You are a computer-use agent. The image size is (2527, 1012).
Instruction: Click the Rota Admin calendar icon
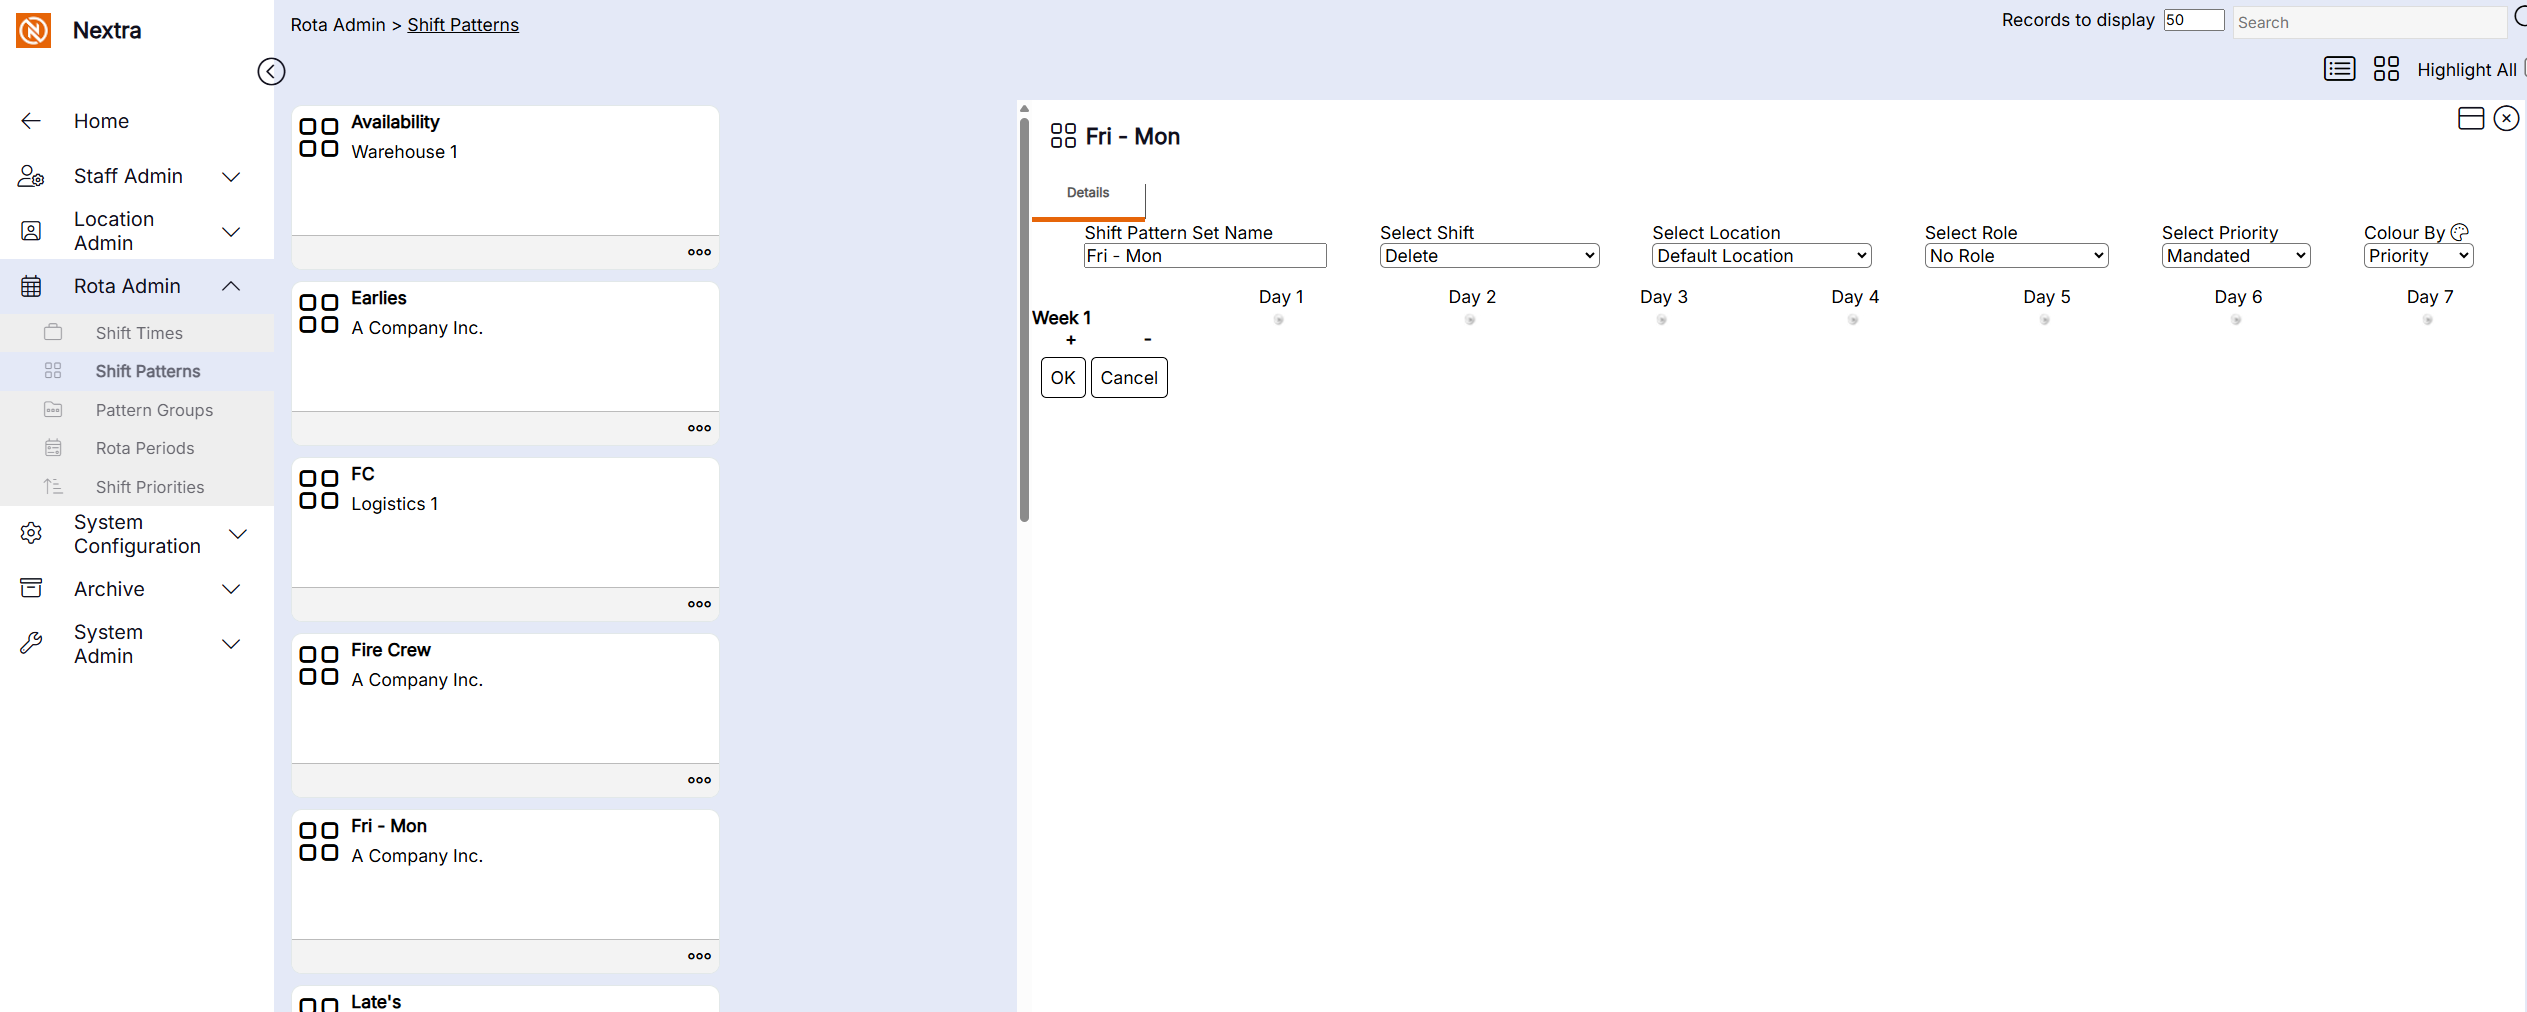pos(31,286)
